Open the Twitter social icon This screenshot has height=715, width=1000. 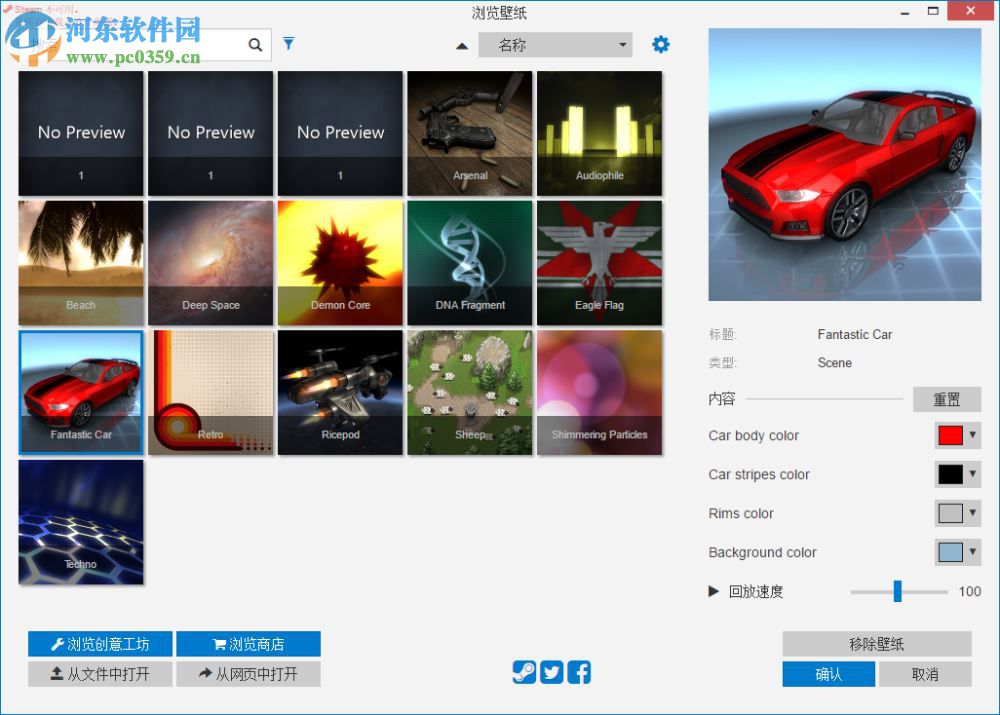click(552, 672)
